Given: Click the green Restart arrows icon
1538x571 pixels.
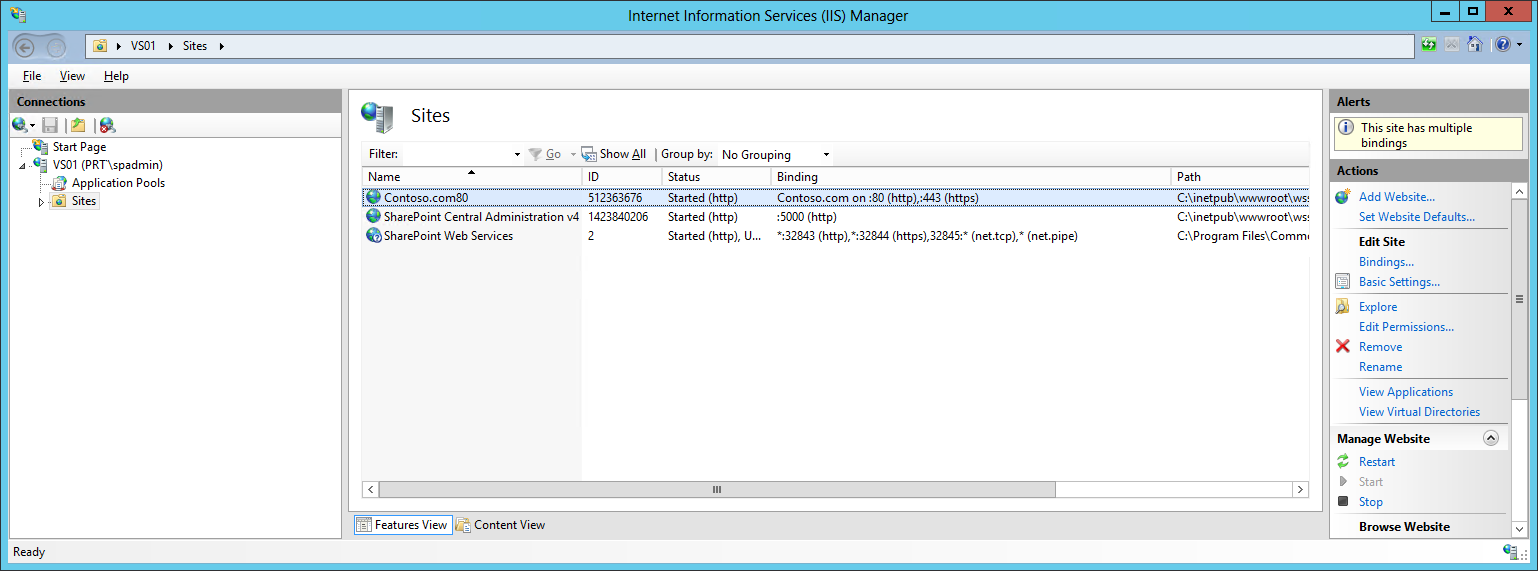Looking at the screenshot, I should 1343,462.
